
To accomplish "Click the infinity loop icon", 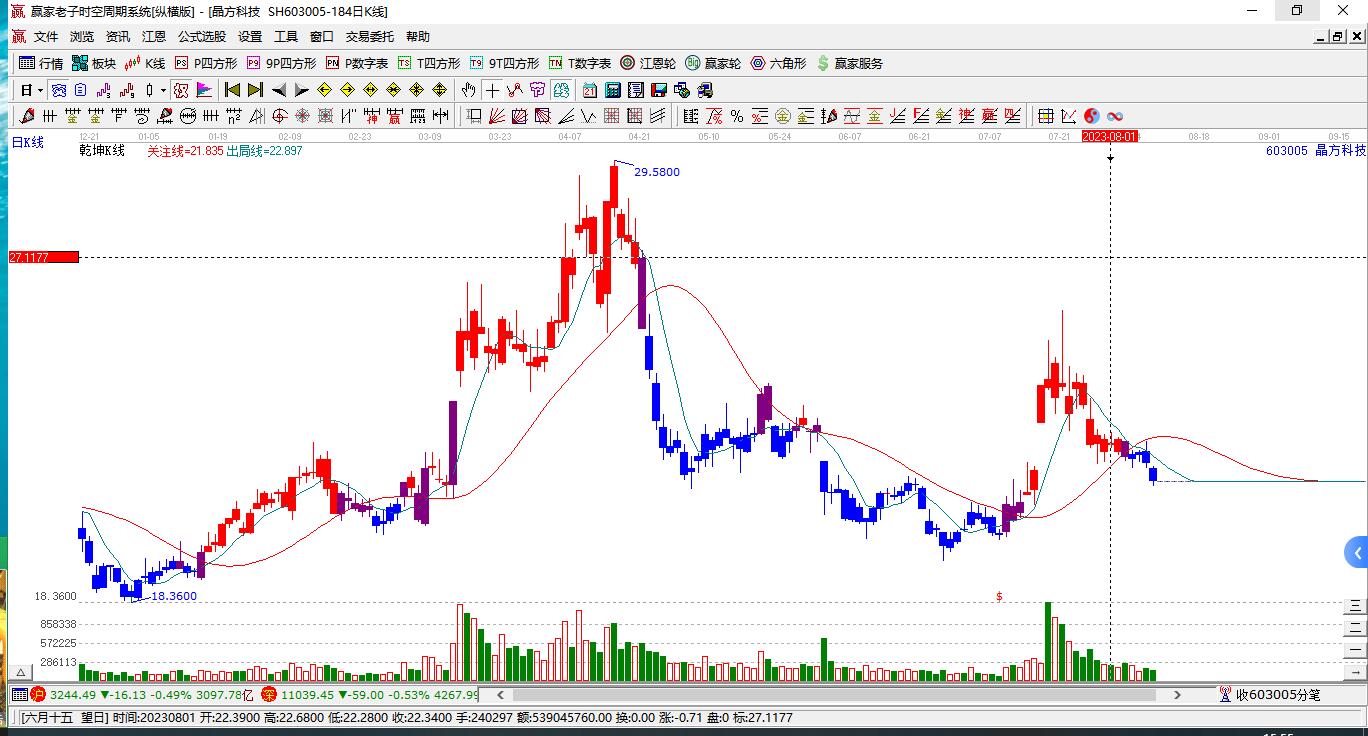I will [x=1115, y=116].
